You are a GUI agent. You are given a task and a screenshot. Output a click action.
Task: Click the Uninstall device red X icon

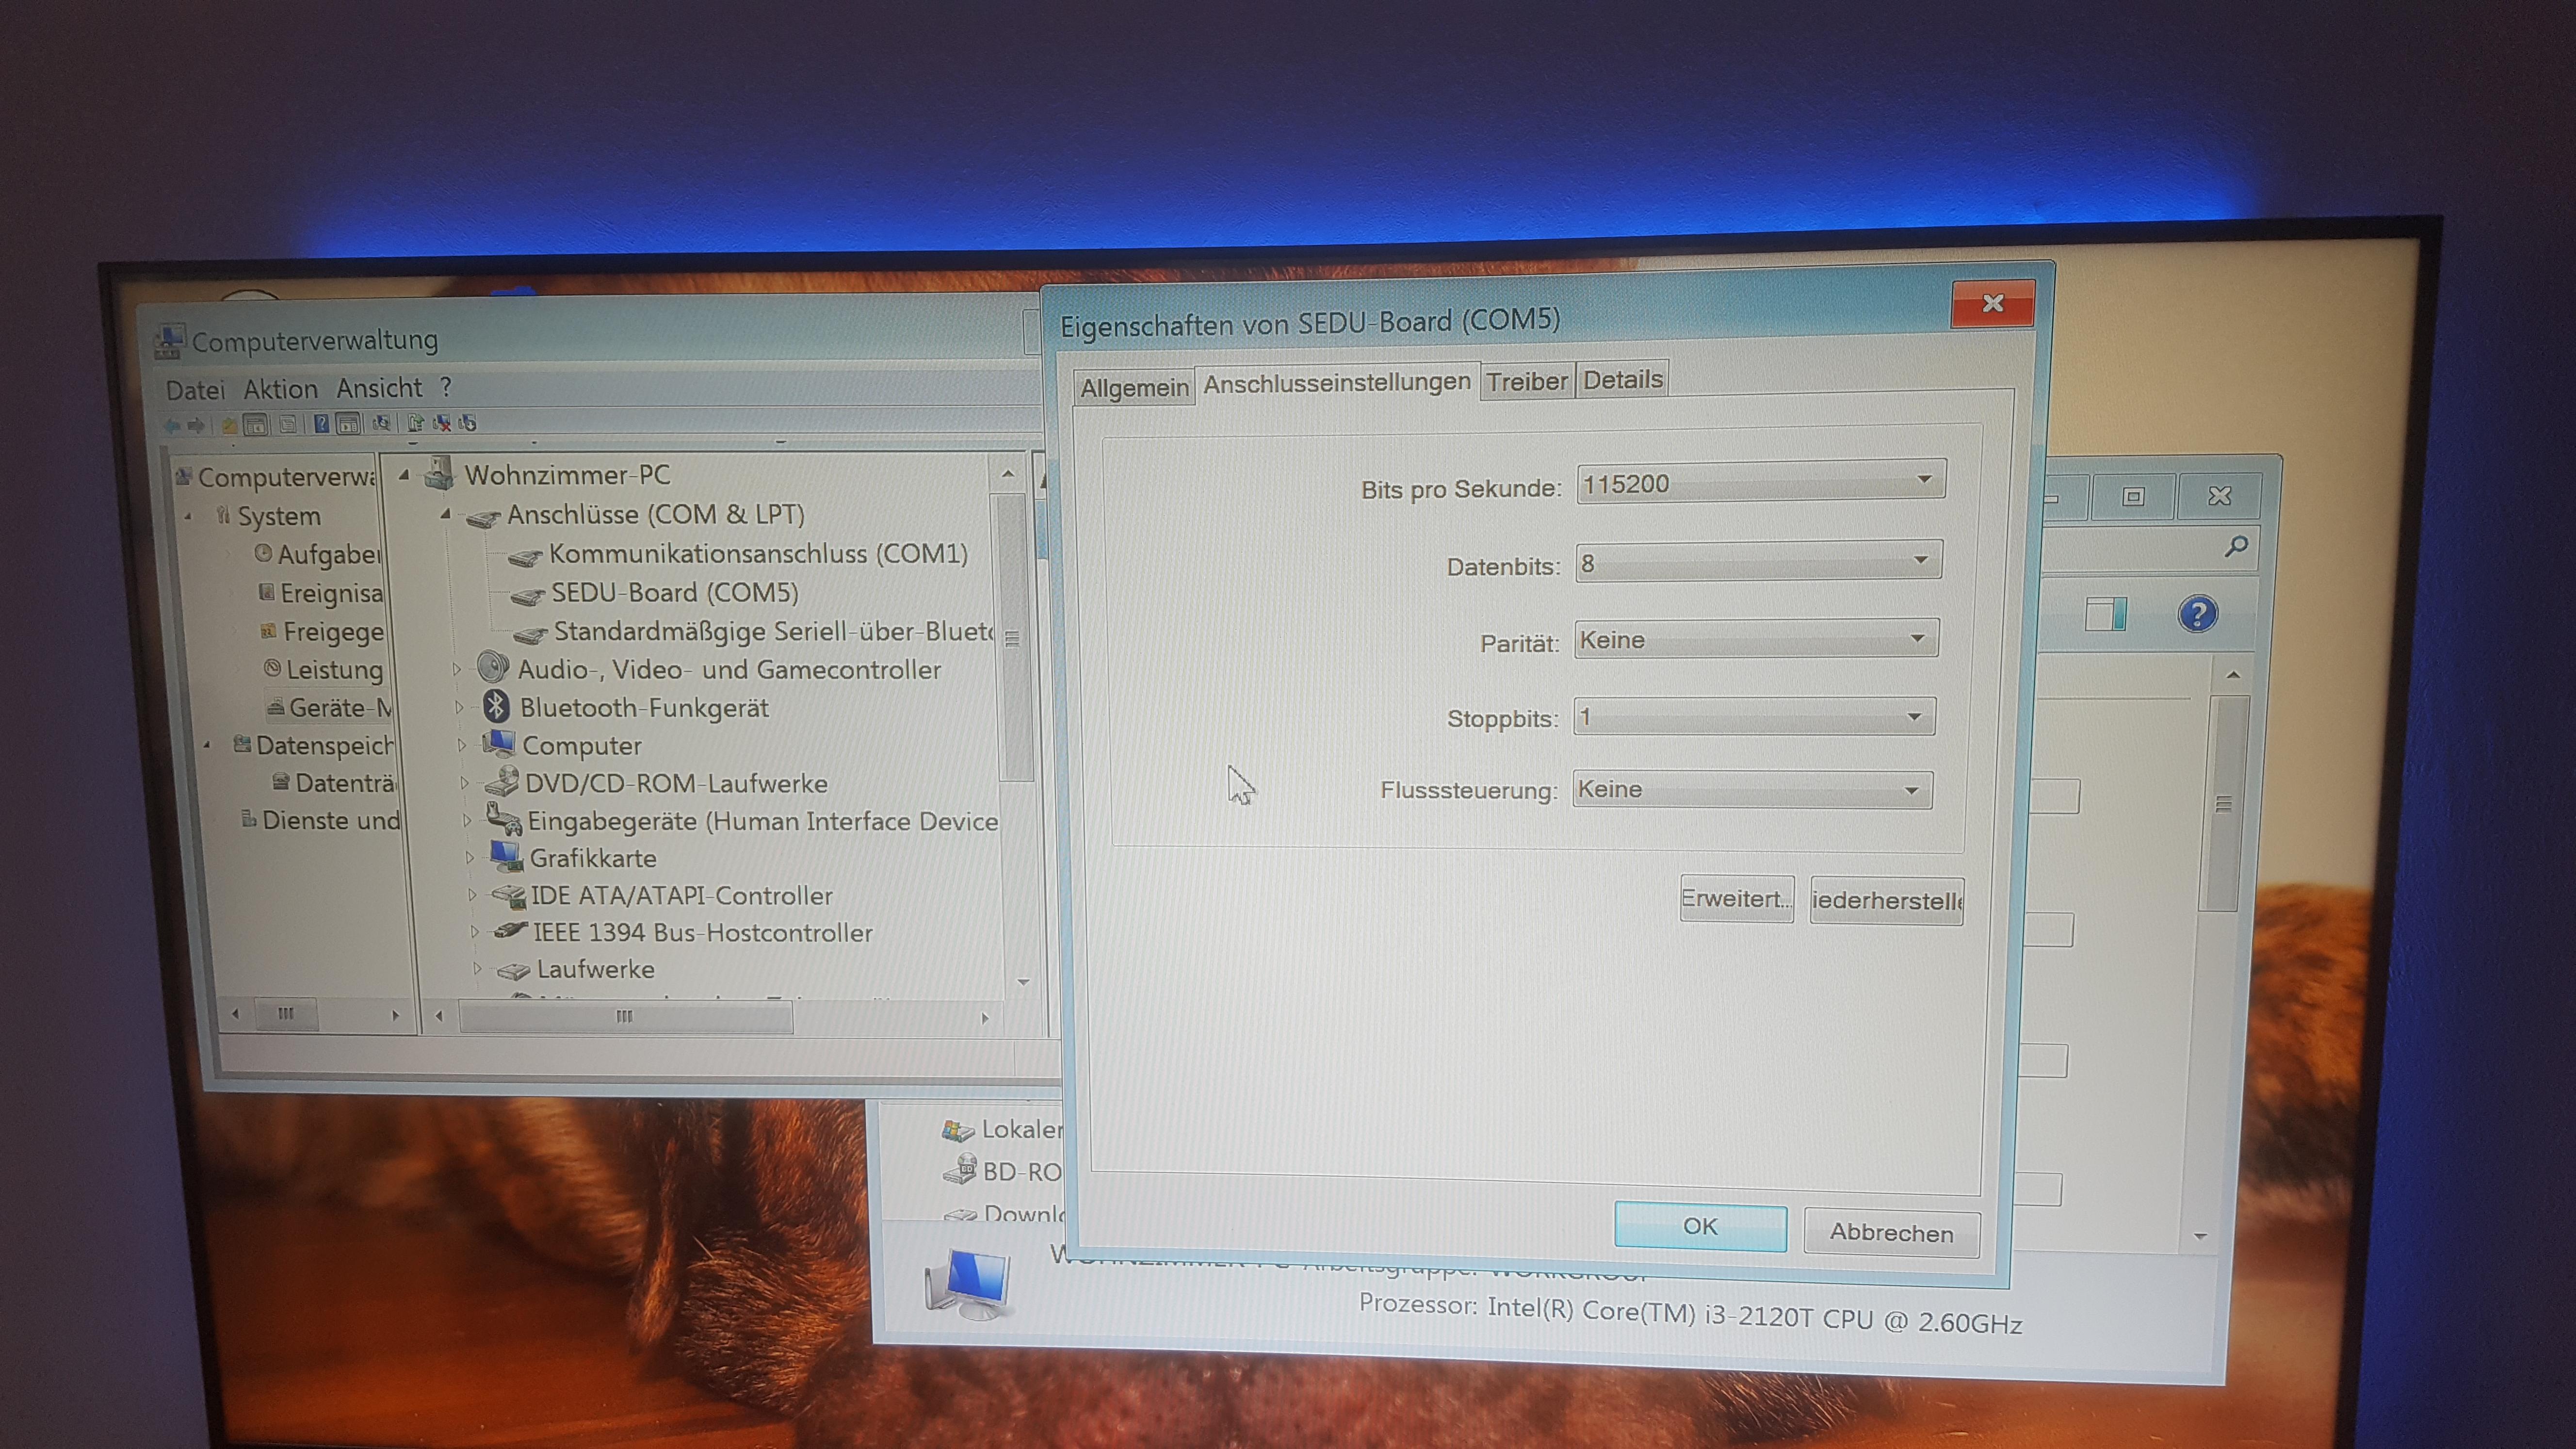coord(442,424)
